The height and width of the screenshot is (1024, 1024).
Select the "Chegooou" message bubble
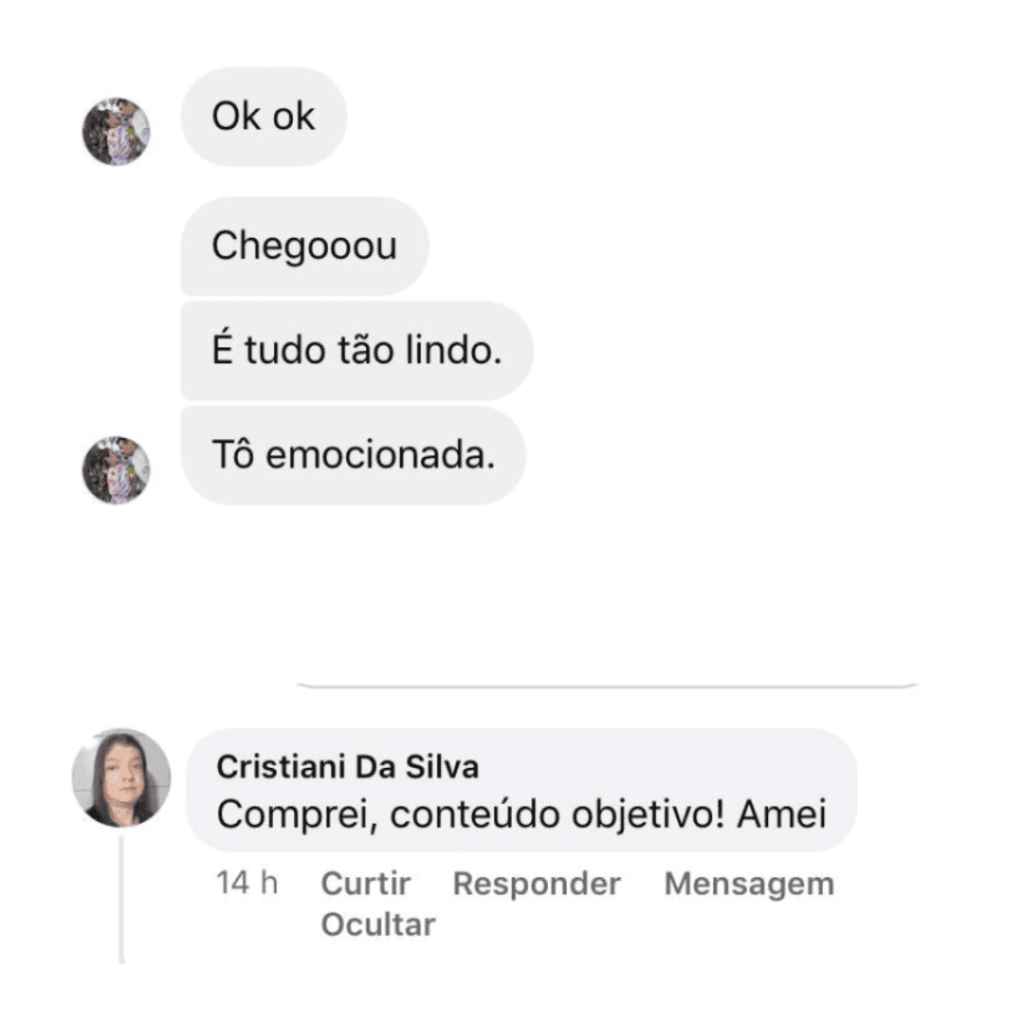coord(305,246)
